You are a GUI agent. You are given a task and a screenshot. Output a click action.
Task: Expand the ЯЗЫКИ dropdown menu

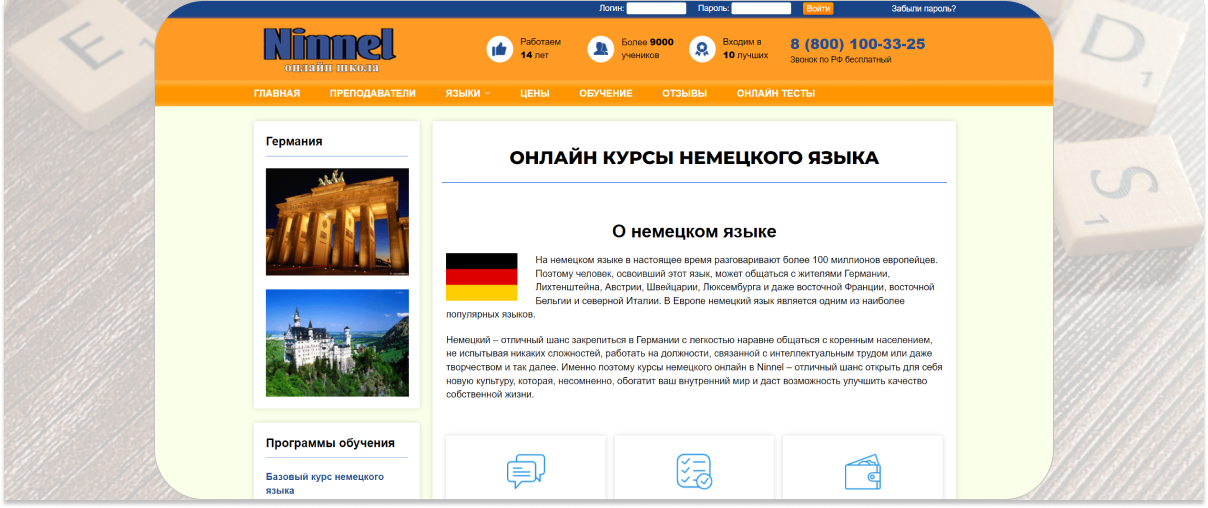(467, 94)
